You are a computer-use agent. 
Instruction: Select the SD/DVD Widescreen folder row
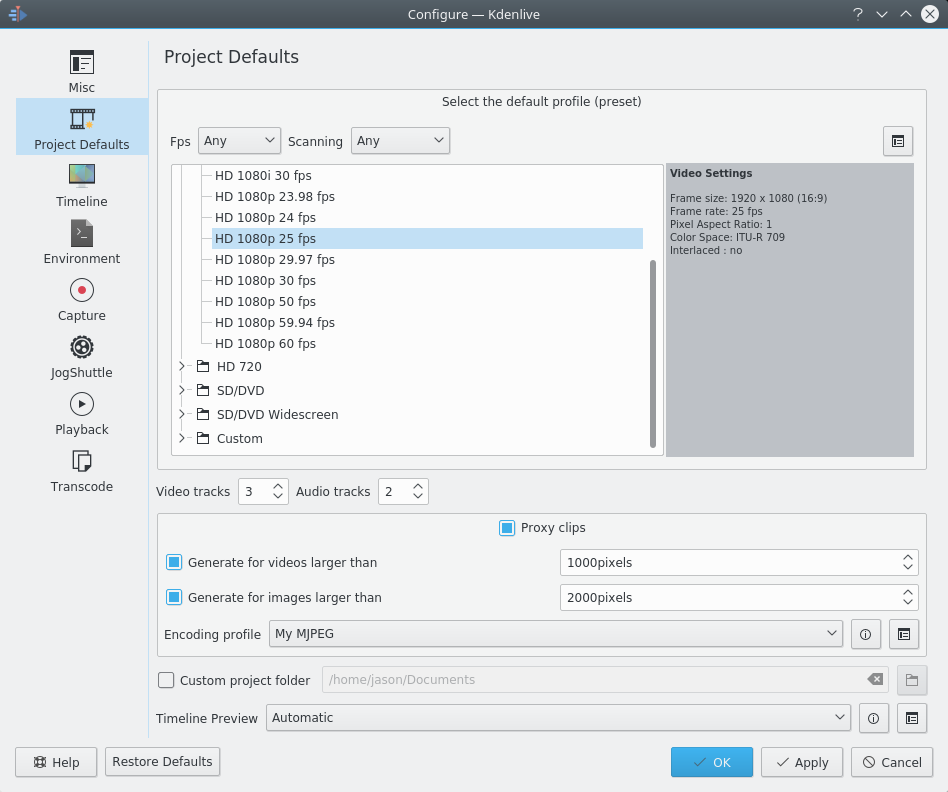point(418,415)
